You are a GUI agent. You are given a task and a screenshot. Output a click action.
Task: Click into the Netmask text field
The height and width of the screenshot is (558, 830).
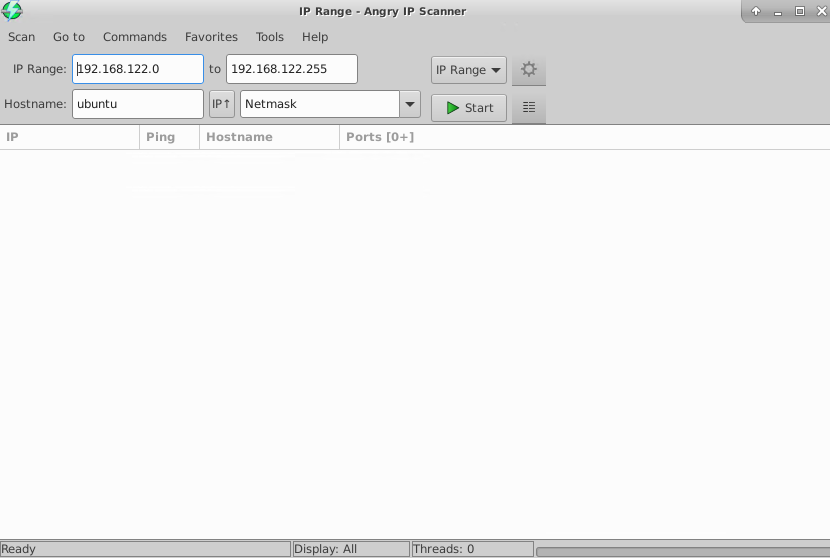320,104
